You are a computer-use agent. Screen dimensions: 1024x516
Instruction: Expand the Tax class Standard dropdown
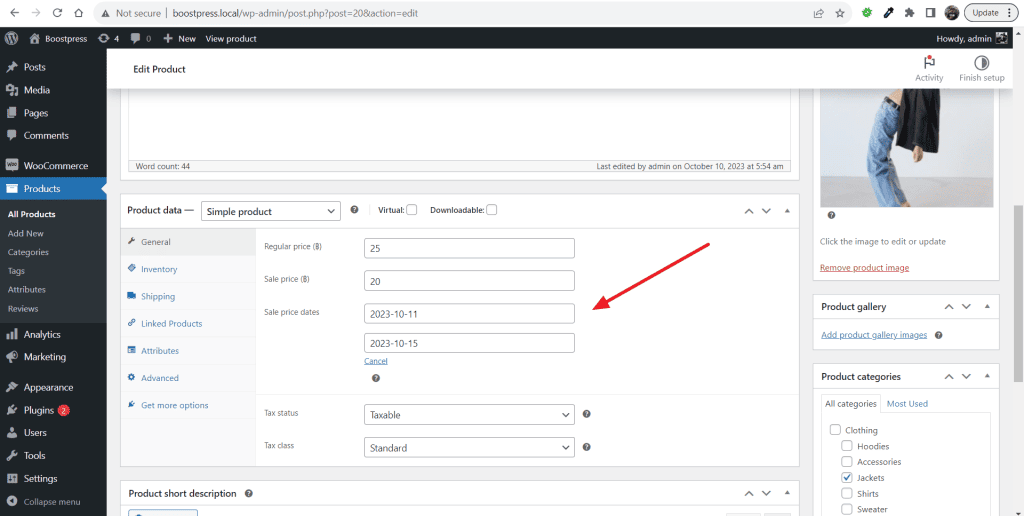click(469, 448)
